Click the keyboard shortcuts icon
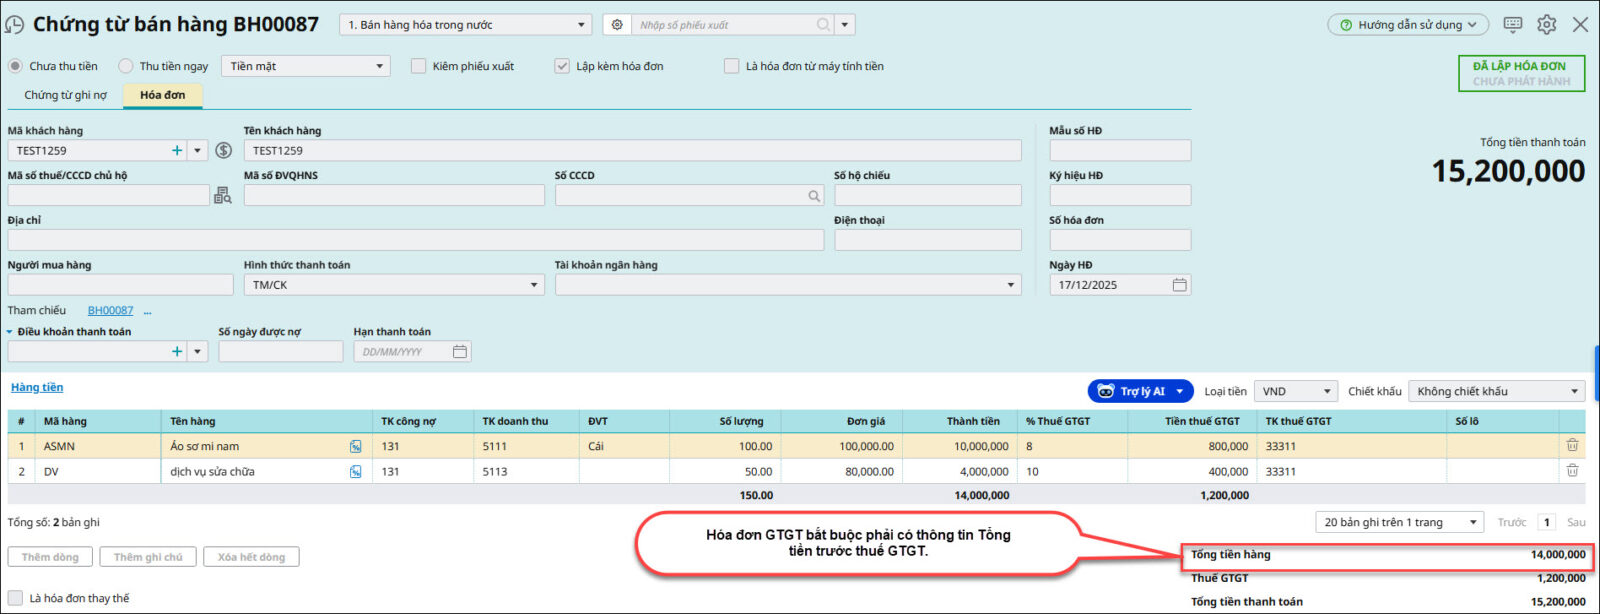This screenshot has width=1600, height=614. pyautogui.click(x=1513, y=25)
